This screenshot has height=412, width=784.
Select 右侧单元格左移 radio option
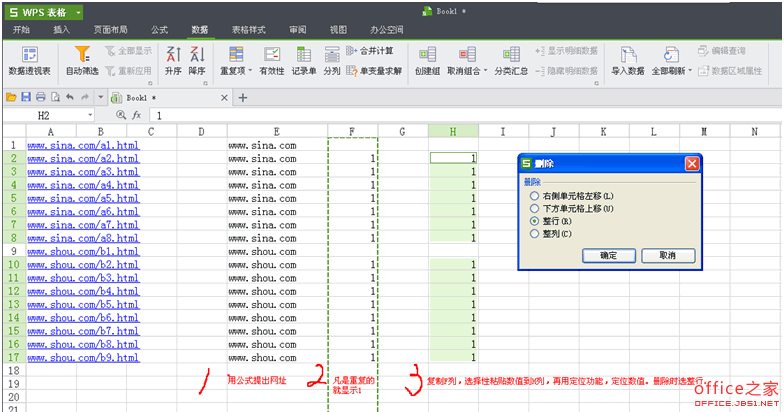point(534,196)
